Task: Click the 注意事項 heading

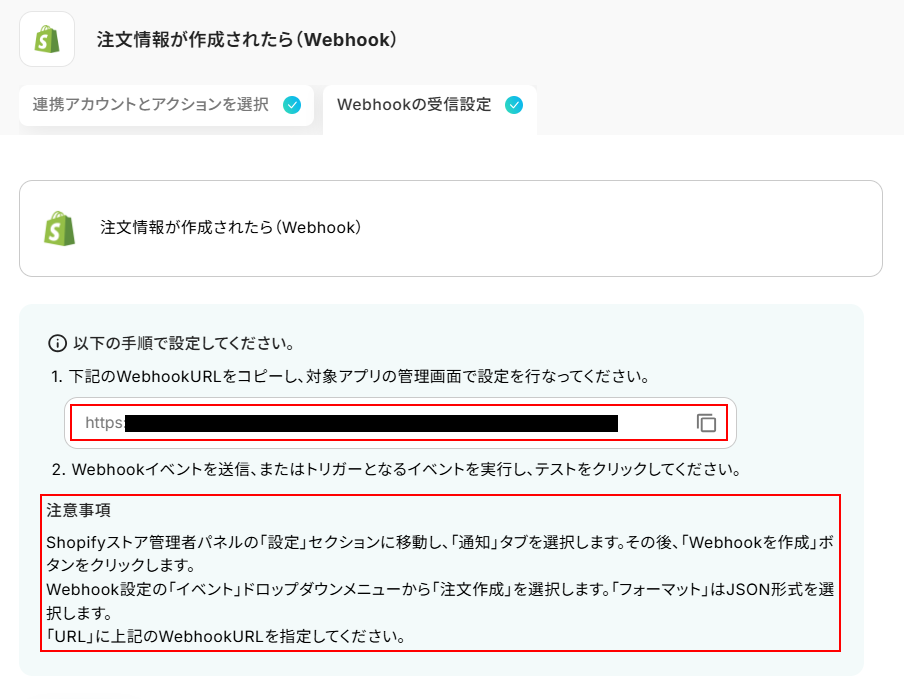Action: [78, 510]
